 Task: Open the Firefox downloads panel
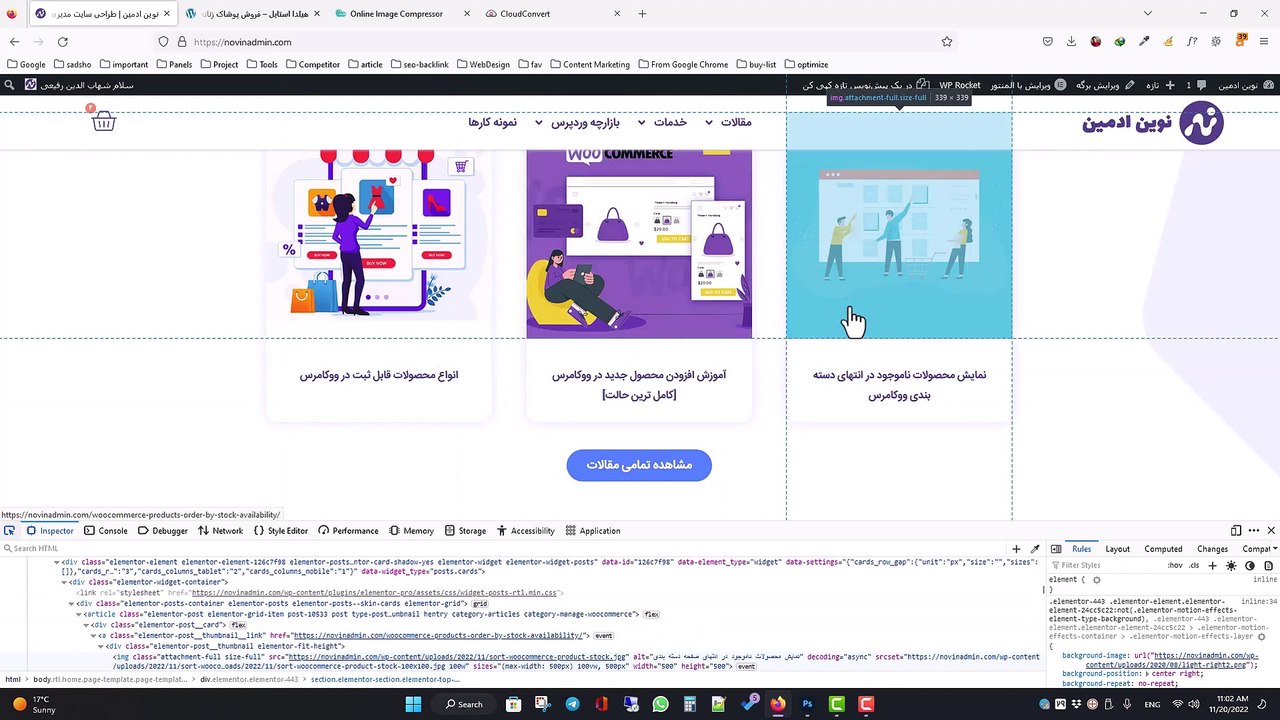[1071, 42]
